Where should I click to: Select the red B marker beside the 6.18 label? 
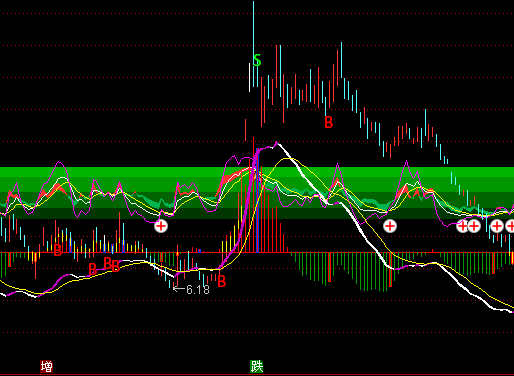(222, 281)
